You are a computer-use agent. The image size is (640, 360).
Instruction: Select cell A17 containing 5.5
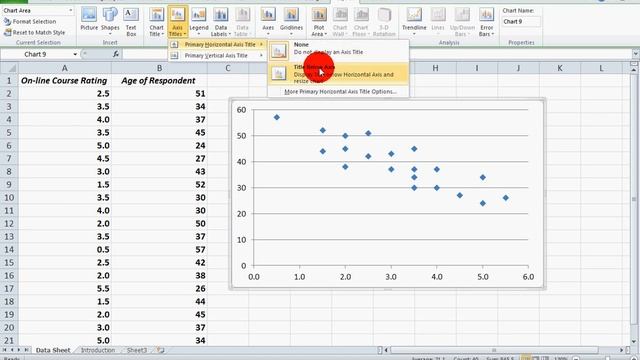(64, 288)
